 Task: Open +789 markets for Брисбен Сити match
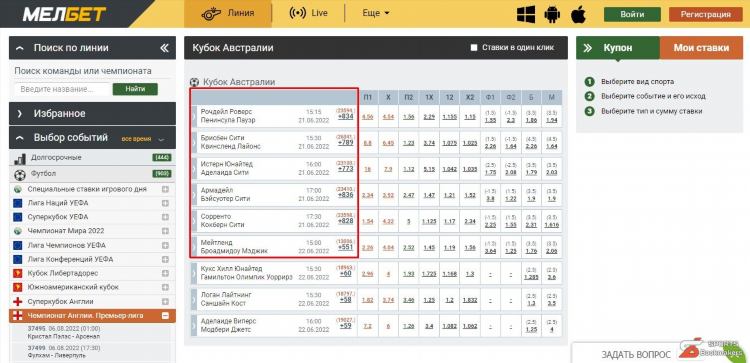click(345, 143)
